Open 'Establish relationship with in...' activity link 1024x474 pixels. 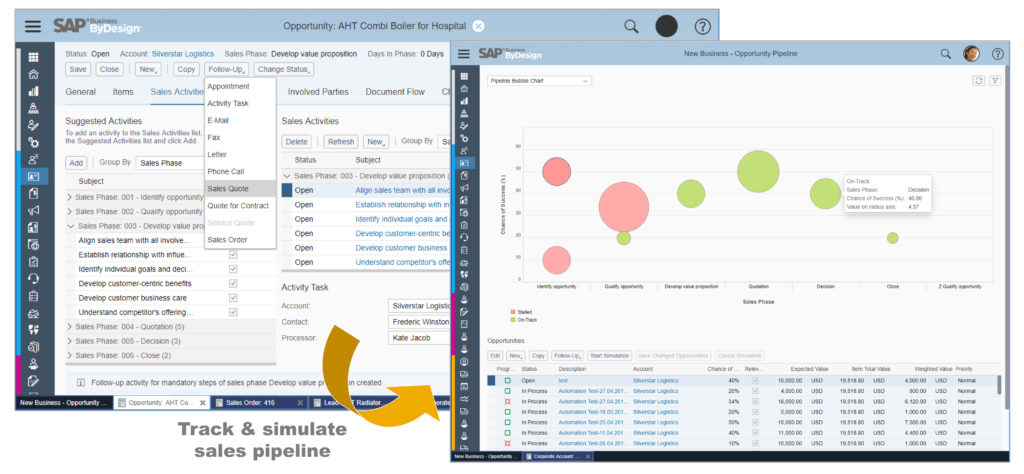click(x=402, y=204)
